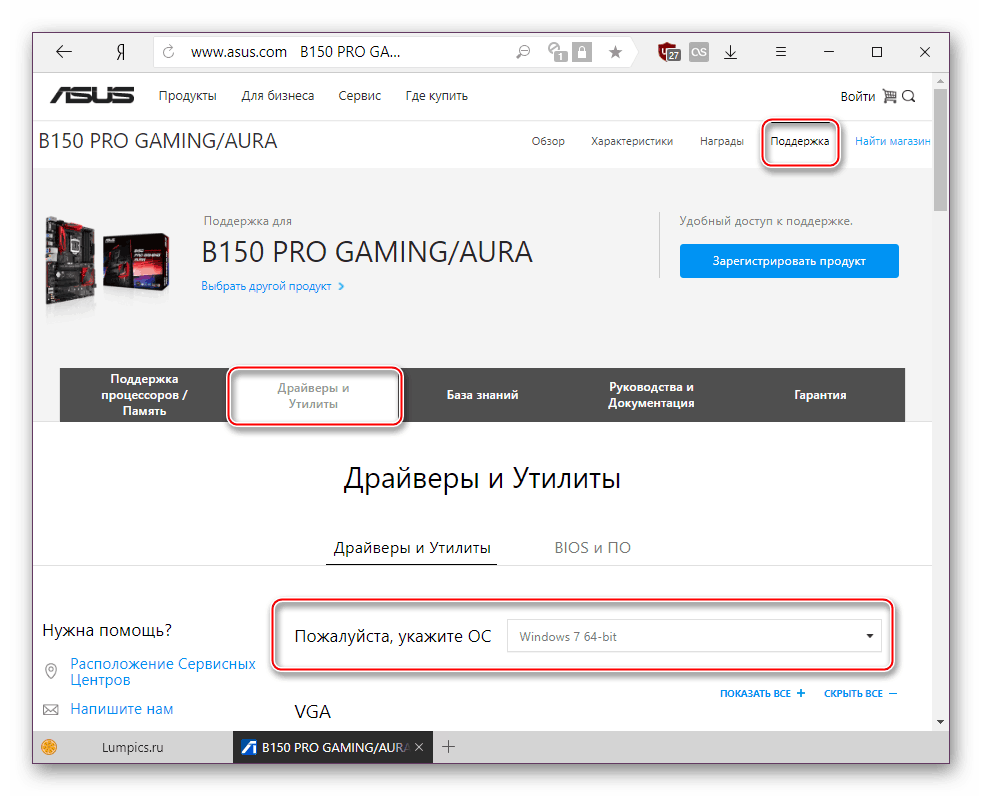Open the Продукты menu

pos(187,96)
